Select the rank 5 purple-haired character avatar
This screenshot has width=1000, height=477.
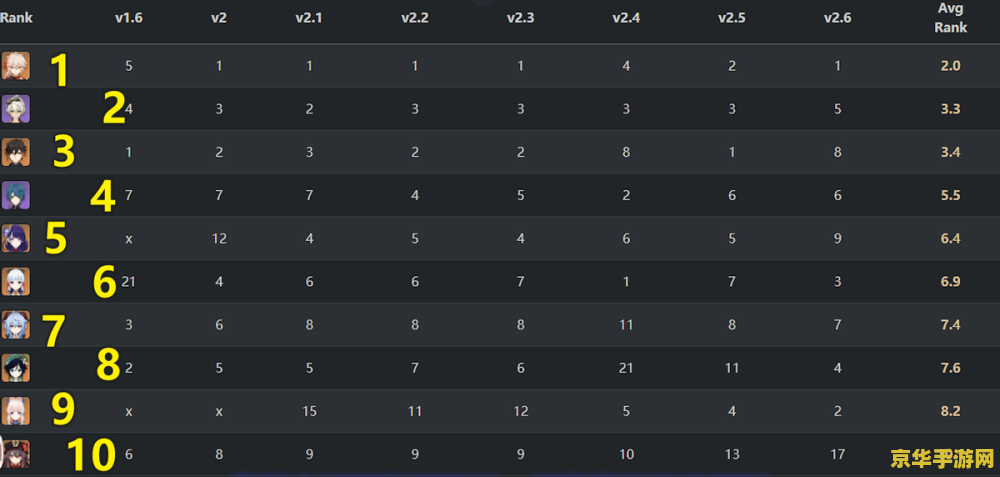[x=15, y=238]
